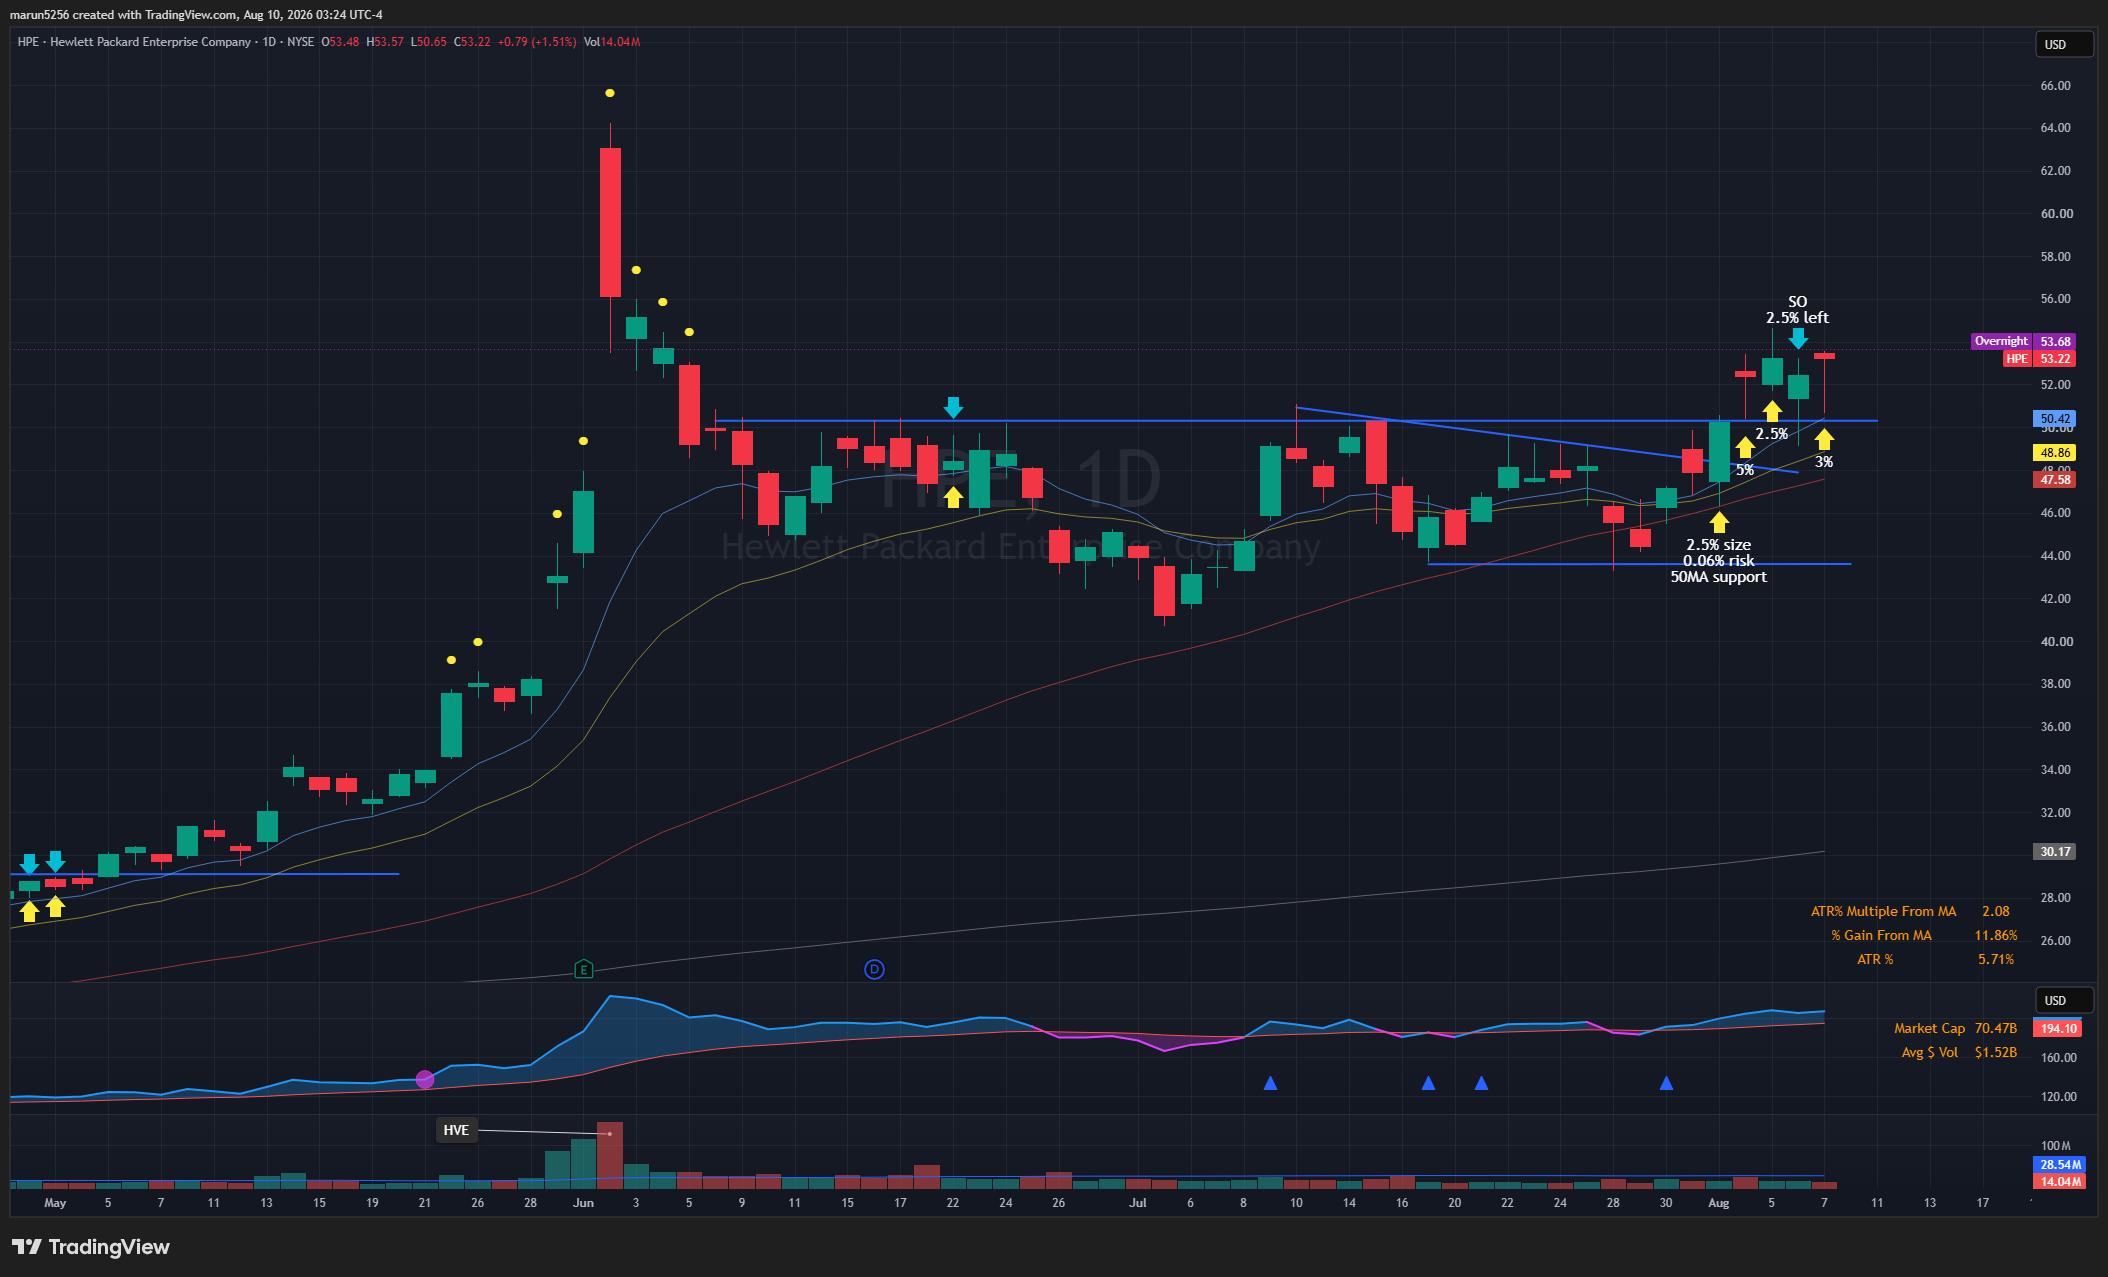Click the red HPE last price label 53.22
Viewport: 2108px width, 1277px height.
point(2055,359)
